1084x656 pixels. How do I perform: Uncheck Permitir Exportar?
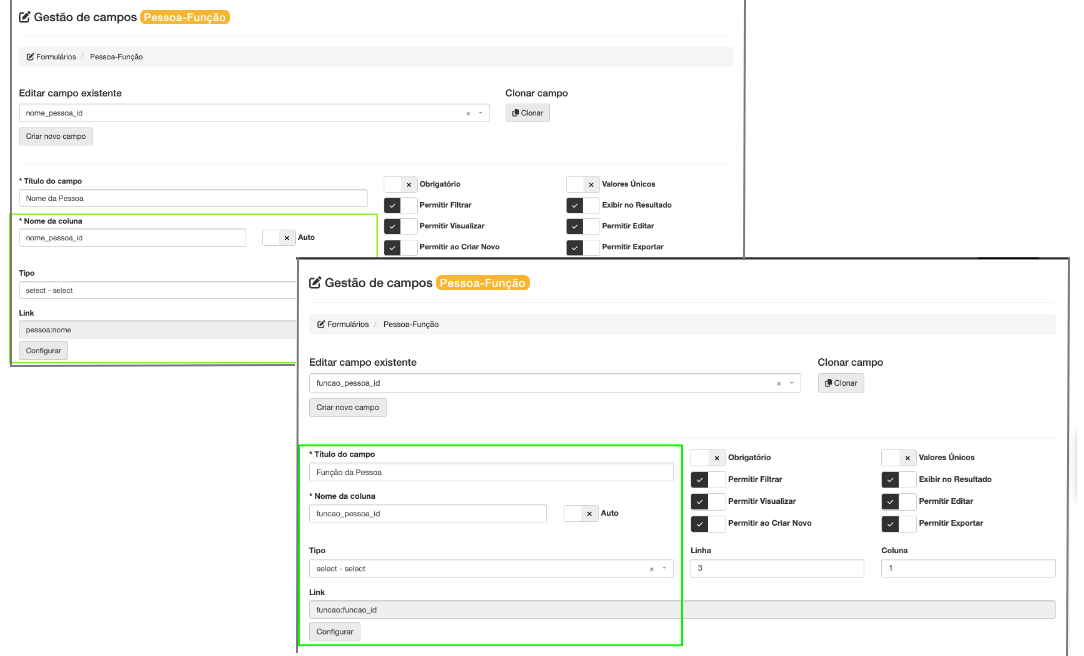coord(888,523)
